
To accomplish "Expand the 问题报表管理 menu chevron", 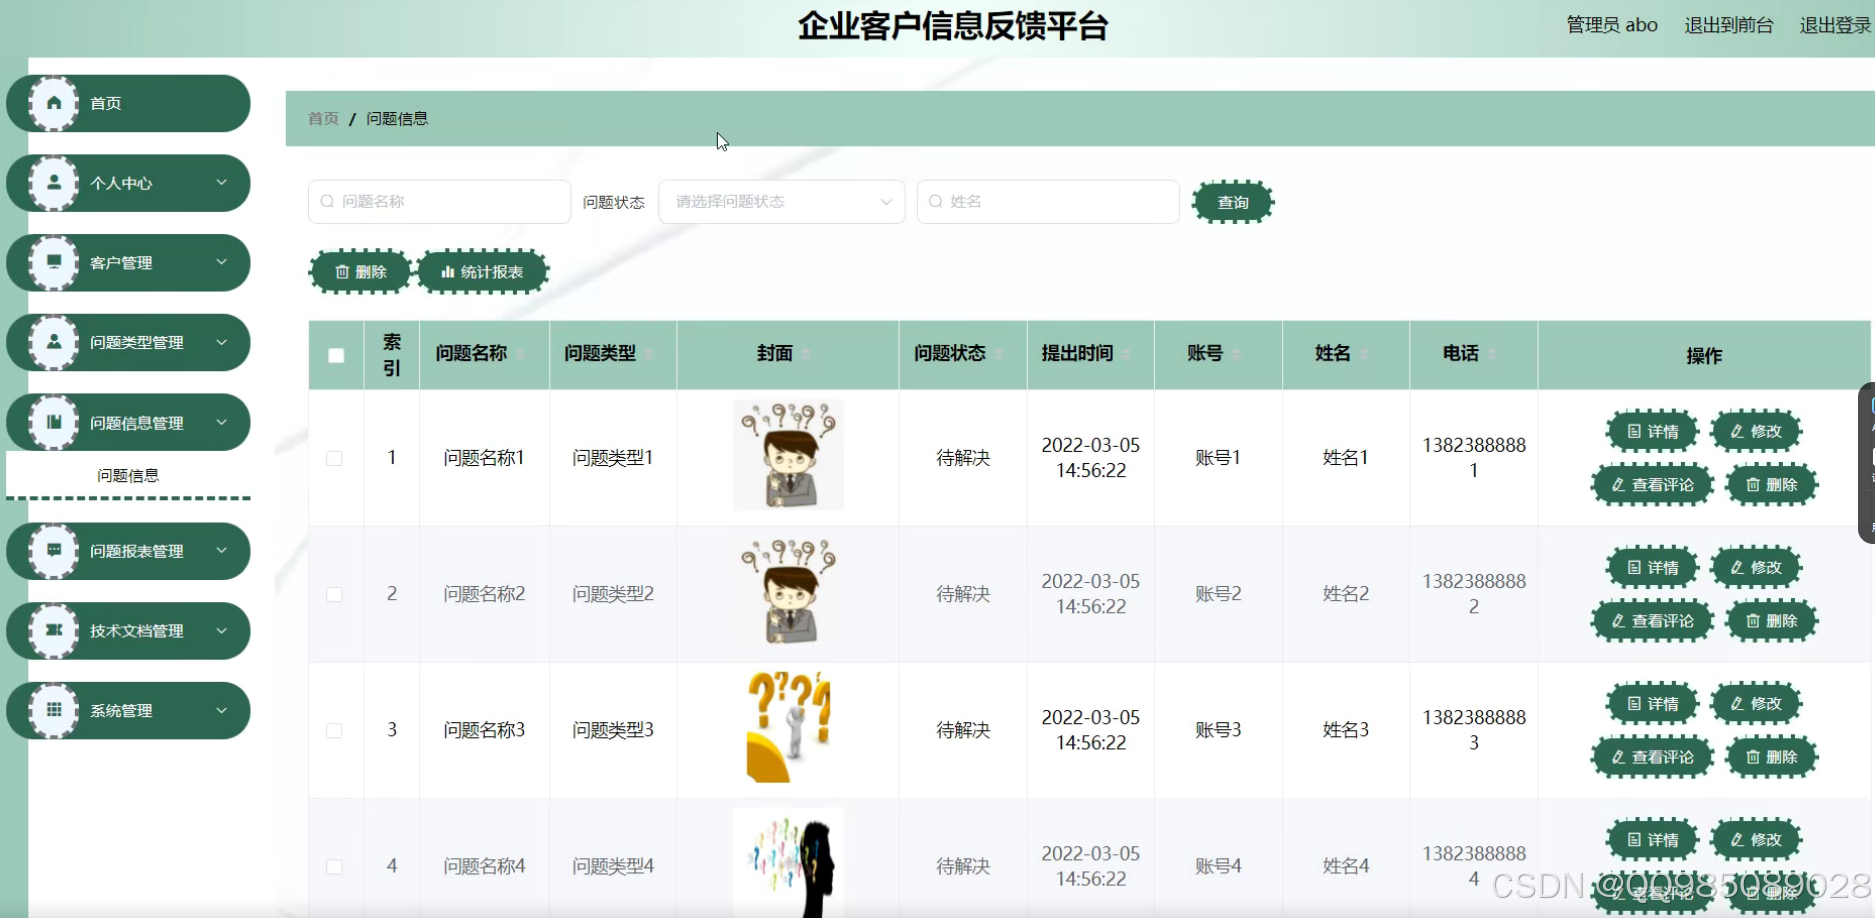I will [222, 550].
